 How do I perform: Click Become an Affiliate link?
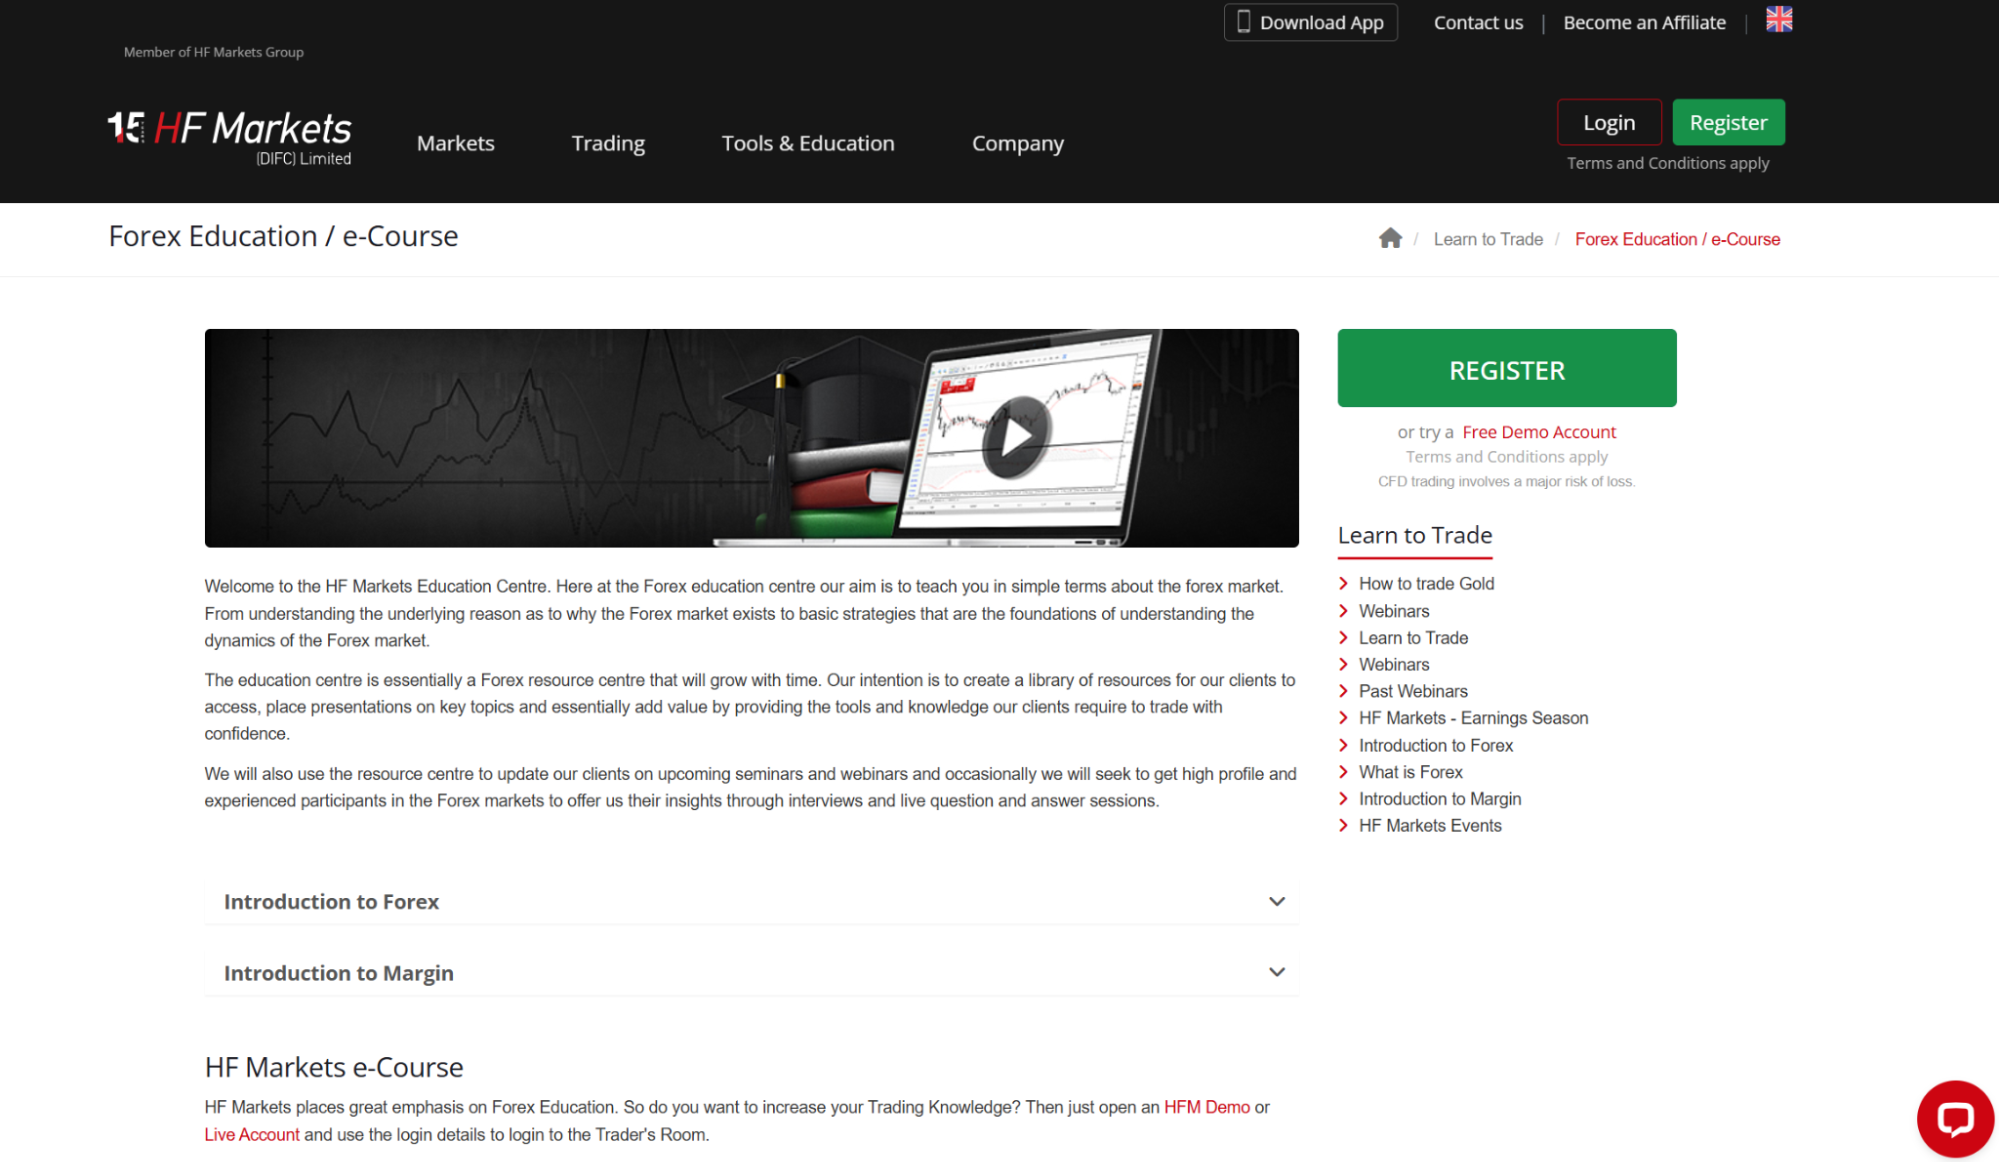pos(1644,22)
